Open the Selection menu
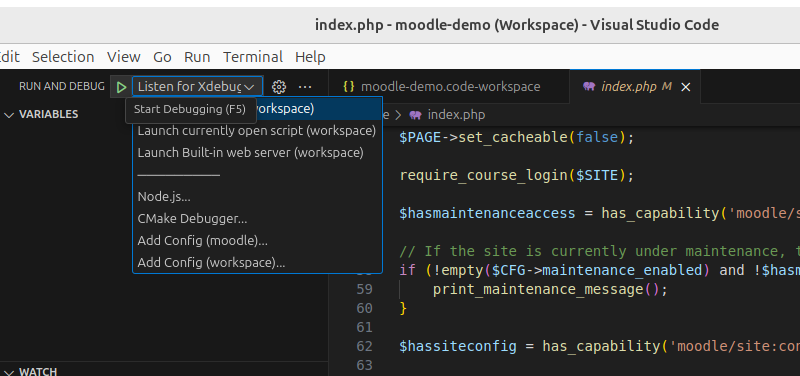Screen dimensions: 800x376 tap(63, 57)
